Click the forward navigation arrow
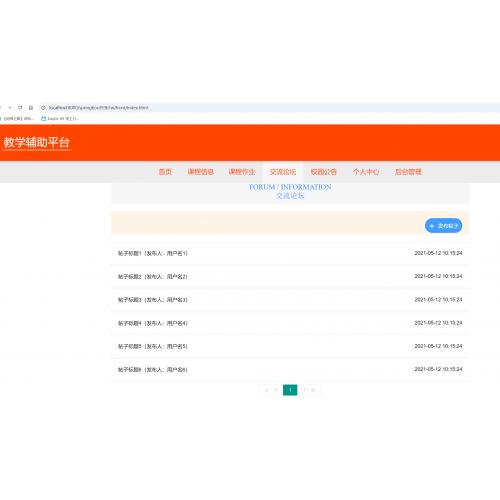500x500 pixels. click(10, 107)
